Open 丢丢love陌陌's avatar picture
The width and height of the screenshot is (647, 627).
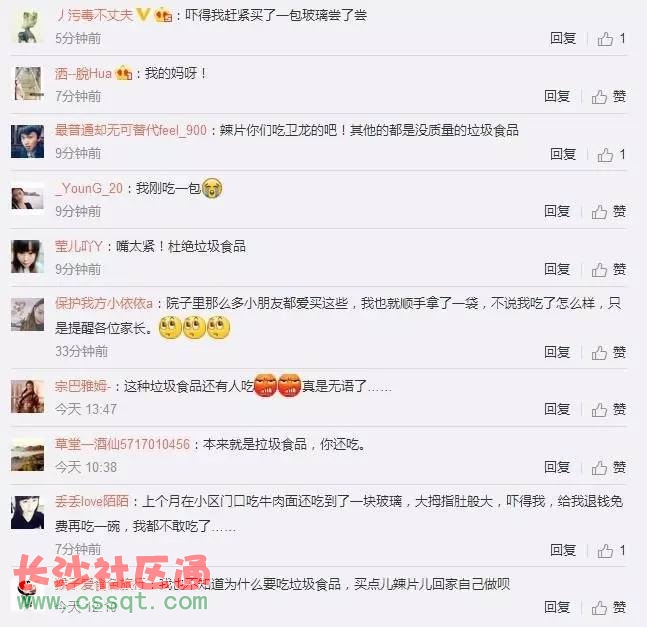tap(28, 512)
